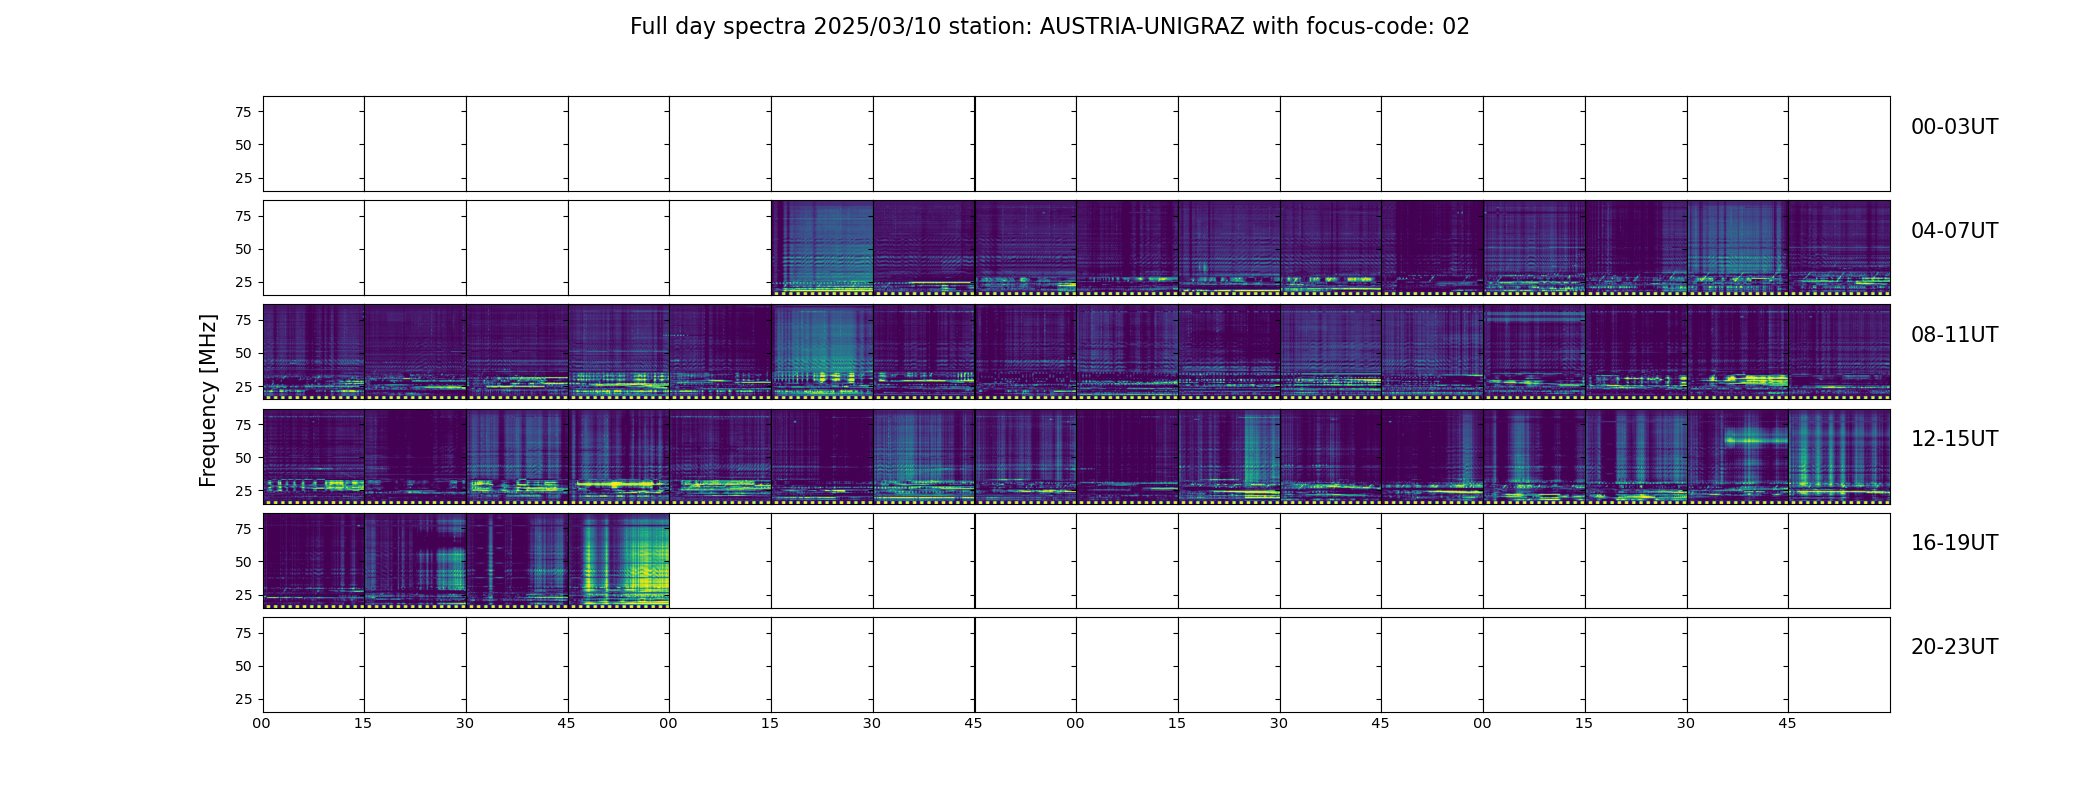Select the '08-11UT' row label
This screenshot has width=2100, height=800.
pos(1954,335)
